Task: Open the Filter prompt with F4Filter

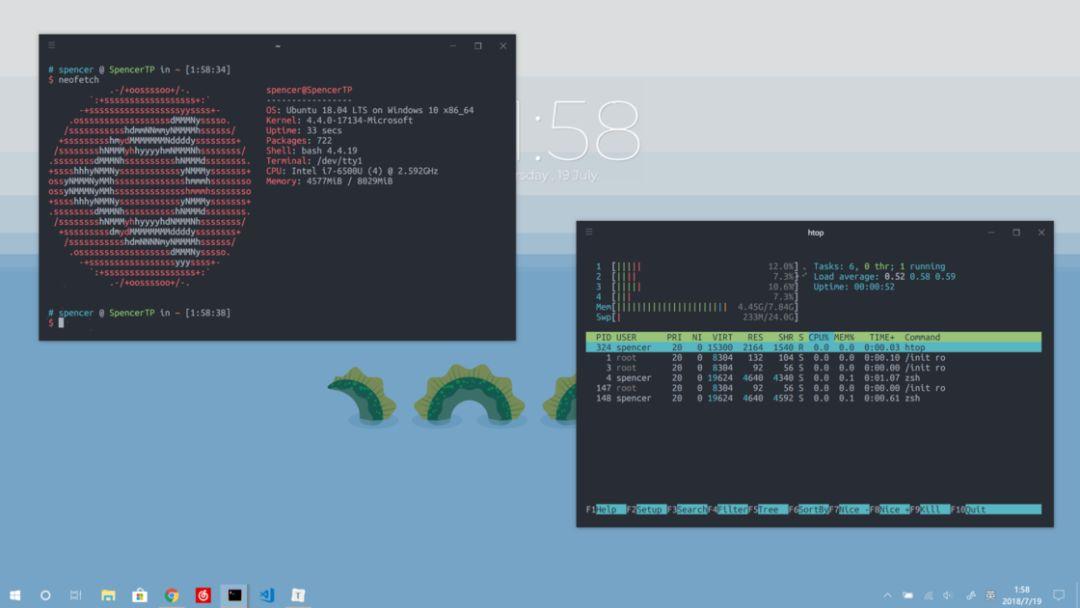Action: pos(727,509)
